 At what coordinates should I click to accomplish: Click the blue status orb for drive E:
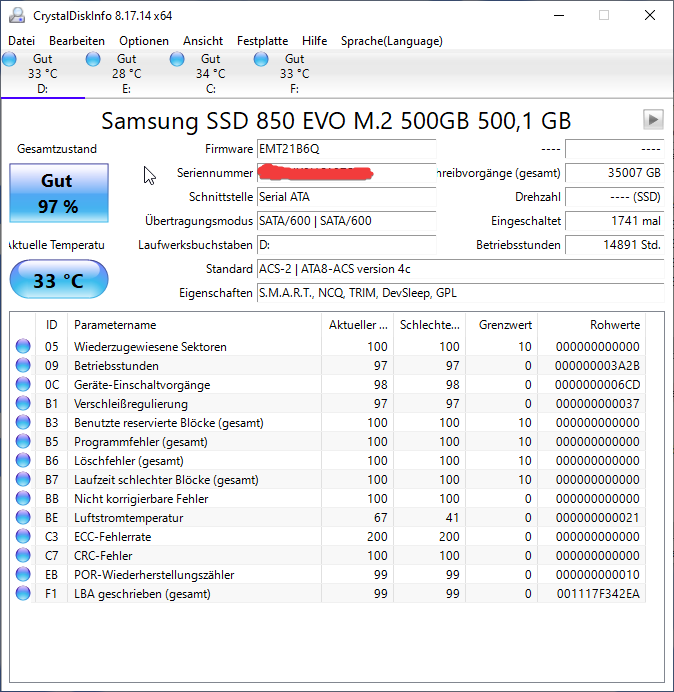(93, 59)
